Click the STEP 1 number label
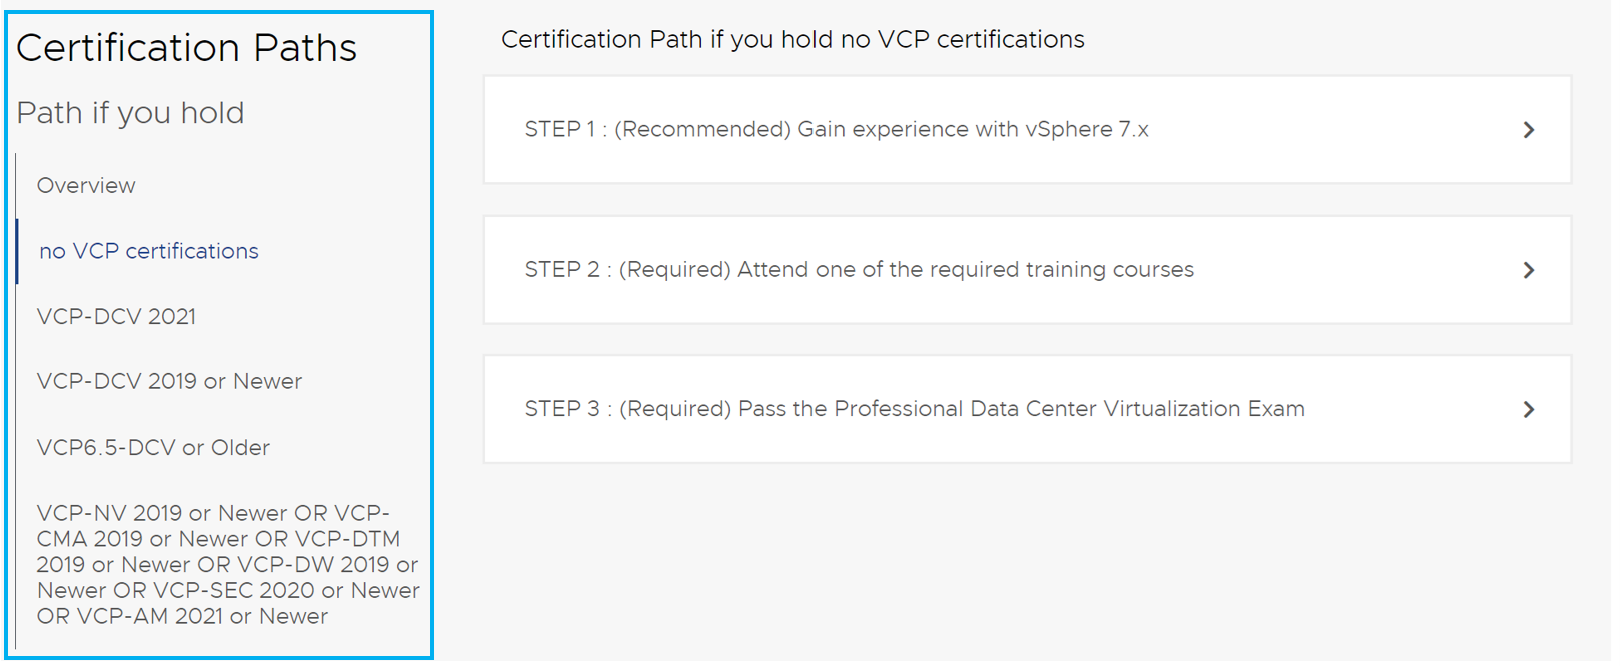 pos(559,130)
